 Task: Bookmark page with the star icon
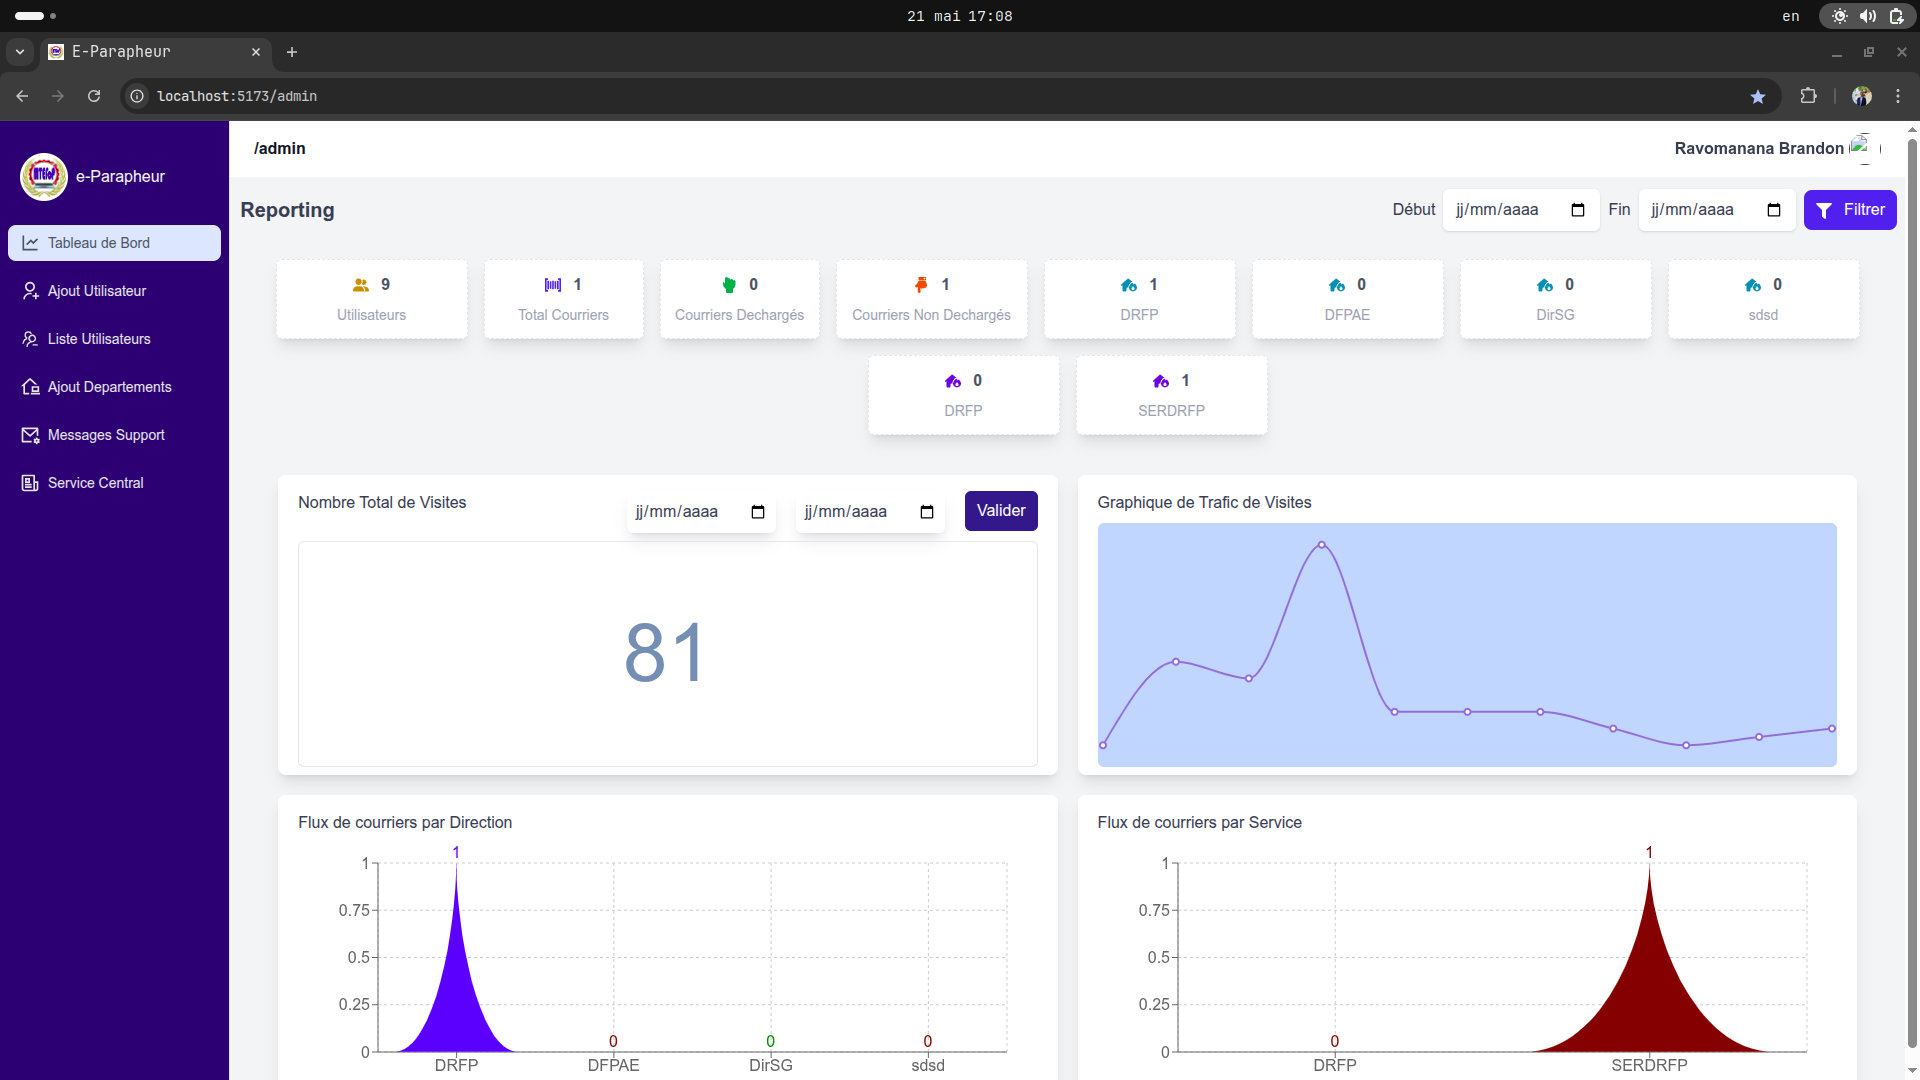point(1758,97)
